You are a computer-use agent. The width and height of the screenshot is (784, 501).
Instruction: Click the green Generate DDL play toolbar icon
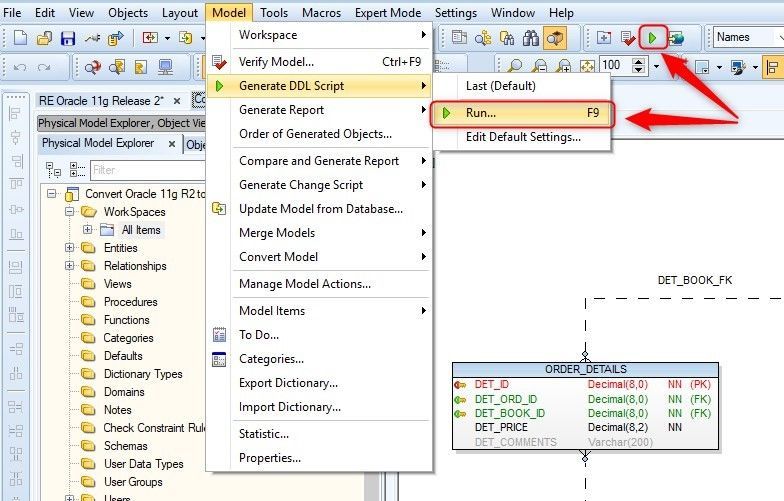[x=652, y=38]
